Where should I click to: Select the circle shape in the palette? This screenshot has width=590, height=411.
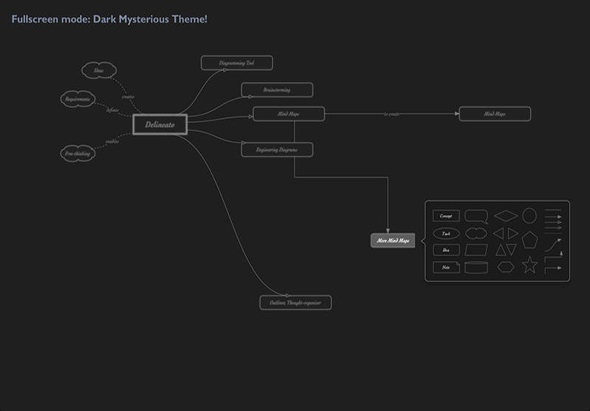click(529, 216)
